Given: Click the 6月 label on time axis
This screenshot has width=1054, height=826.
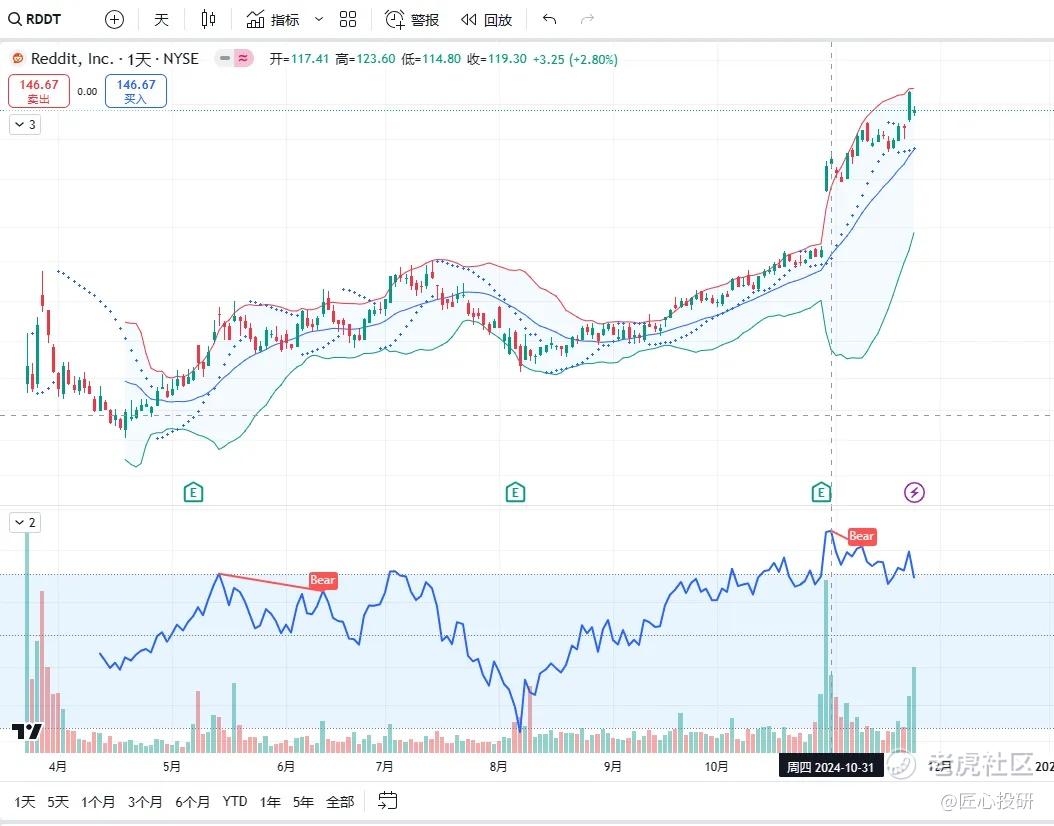Looking at the screenshot, I should pyautogui.click(x=286, y=766).
